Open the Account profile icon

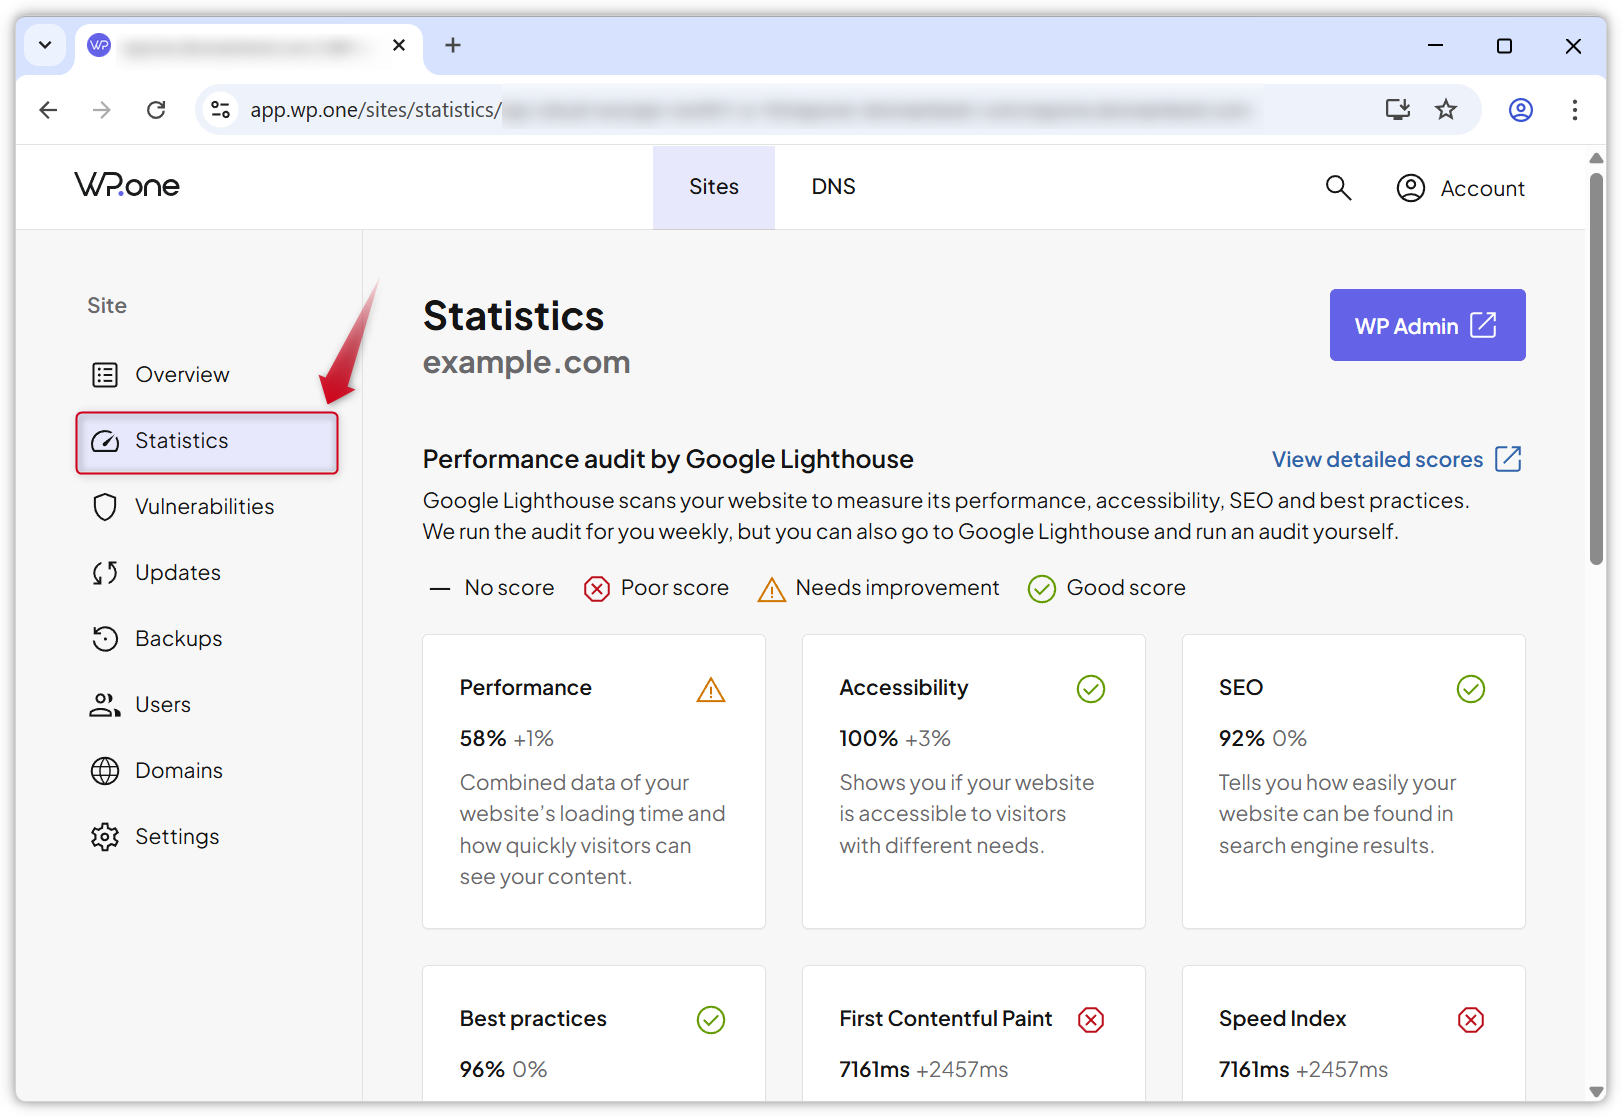click(x=1410, y=187)
